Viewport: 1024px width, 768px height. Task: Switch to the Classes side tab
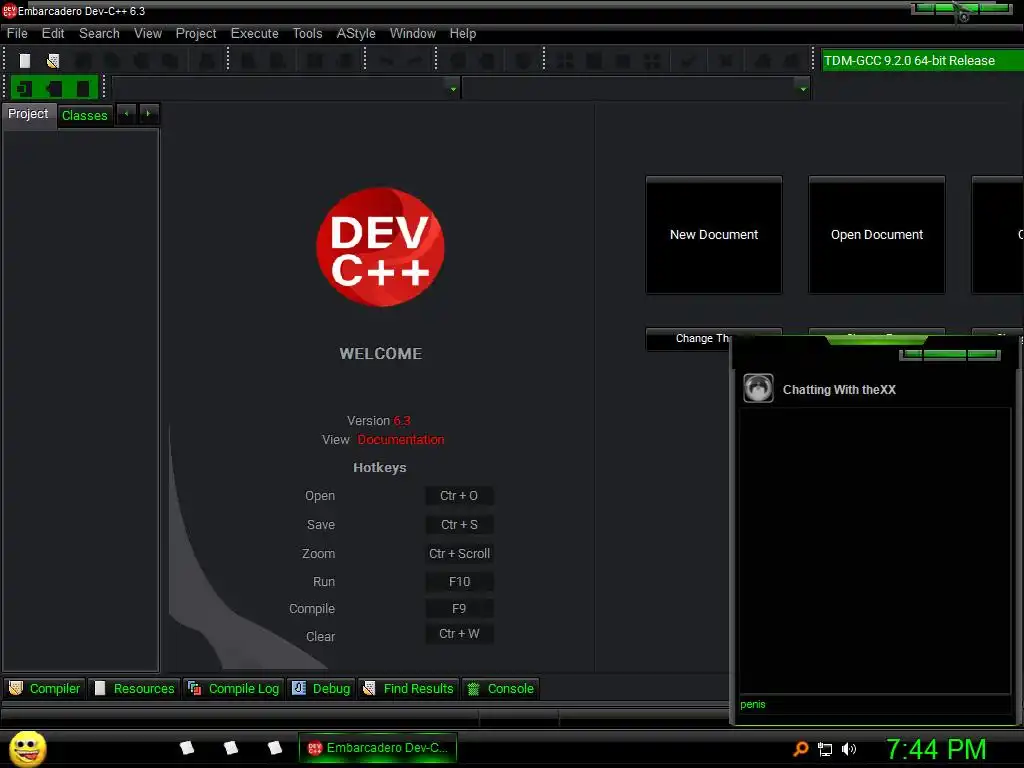[84, 116]
